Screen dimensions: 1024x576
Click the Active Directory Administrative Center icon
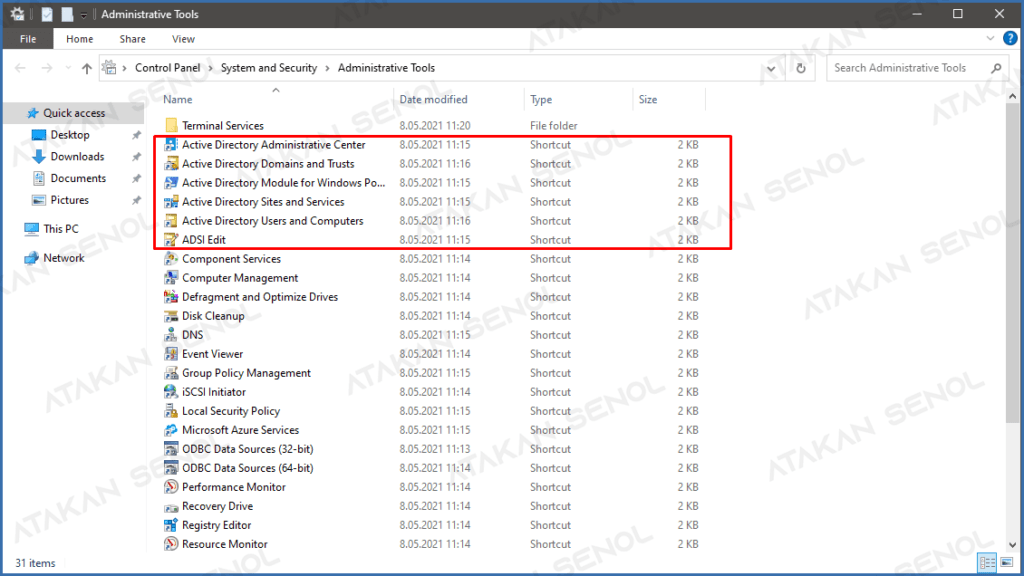coord(171,144)
